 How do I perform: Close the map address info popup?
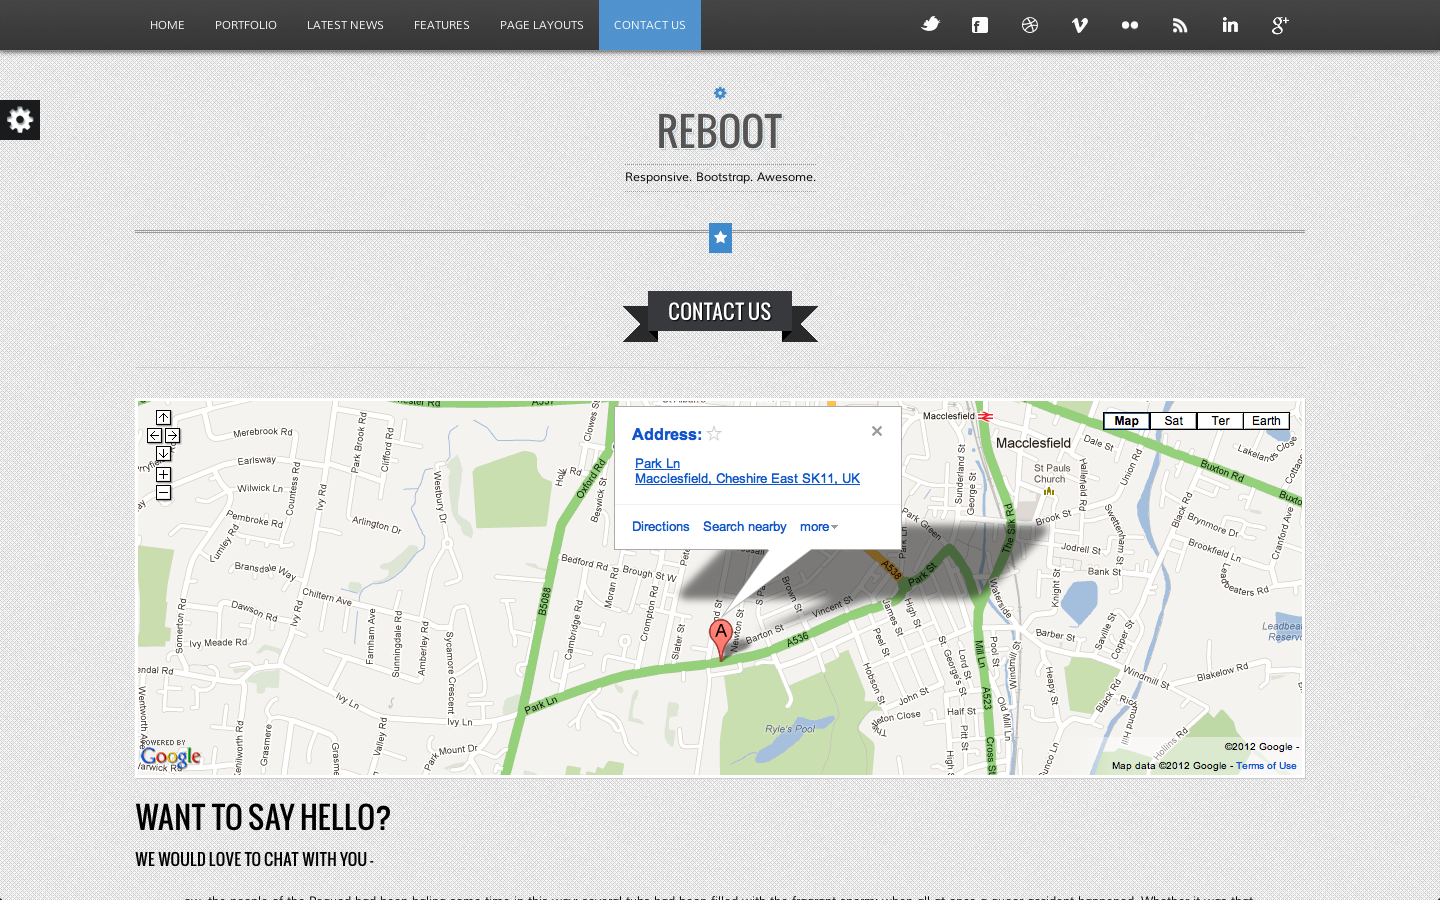(x=877, y=431)
